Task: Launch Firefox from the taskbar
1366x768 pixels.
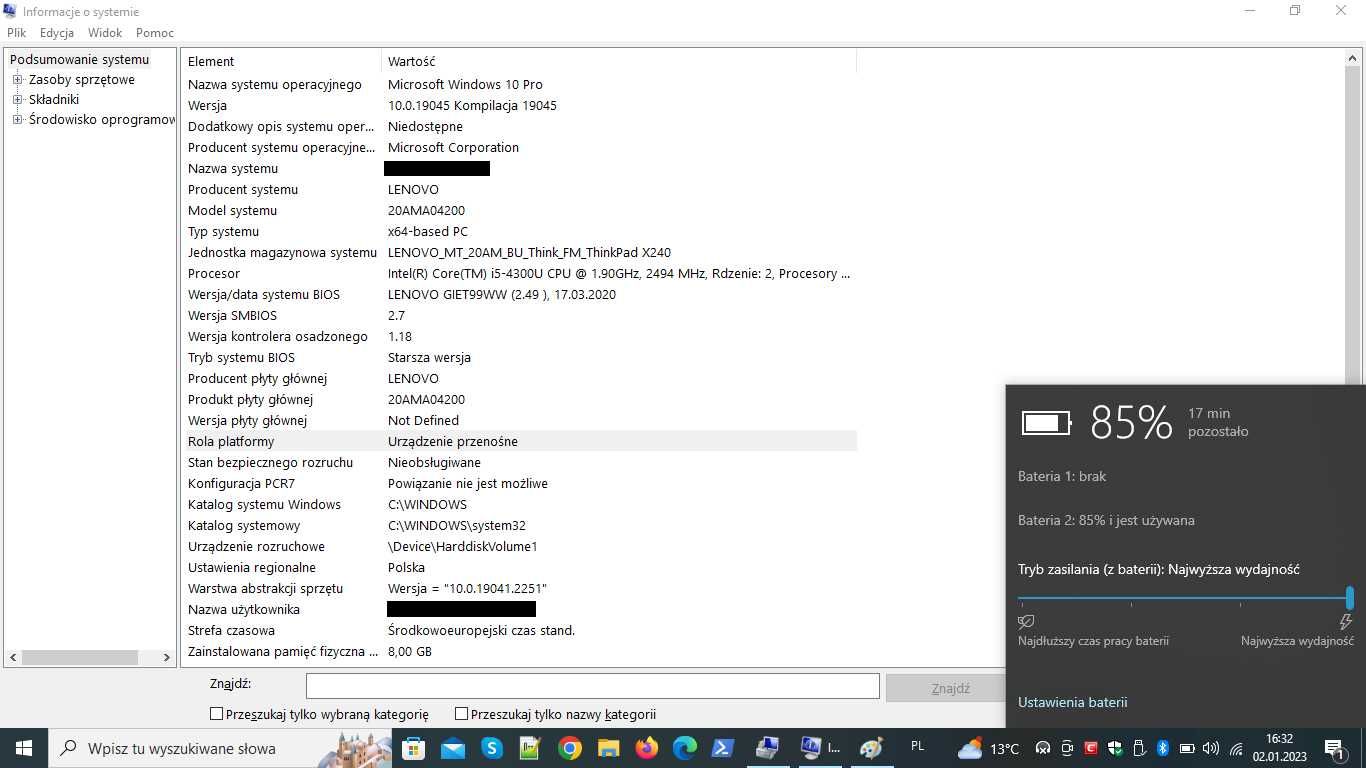Action: pos(647,748)
